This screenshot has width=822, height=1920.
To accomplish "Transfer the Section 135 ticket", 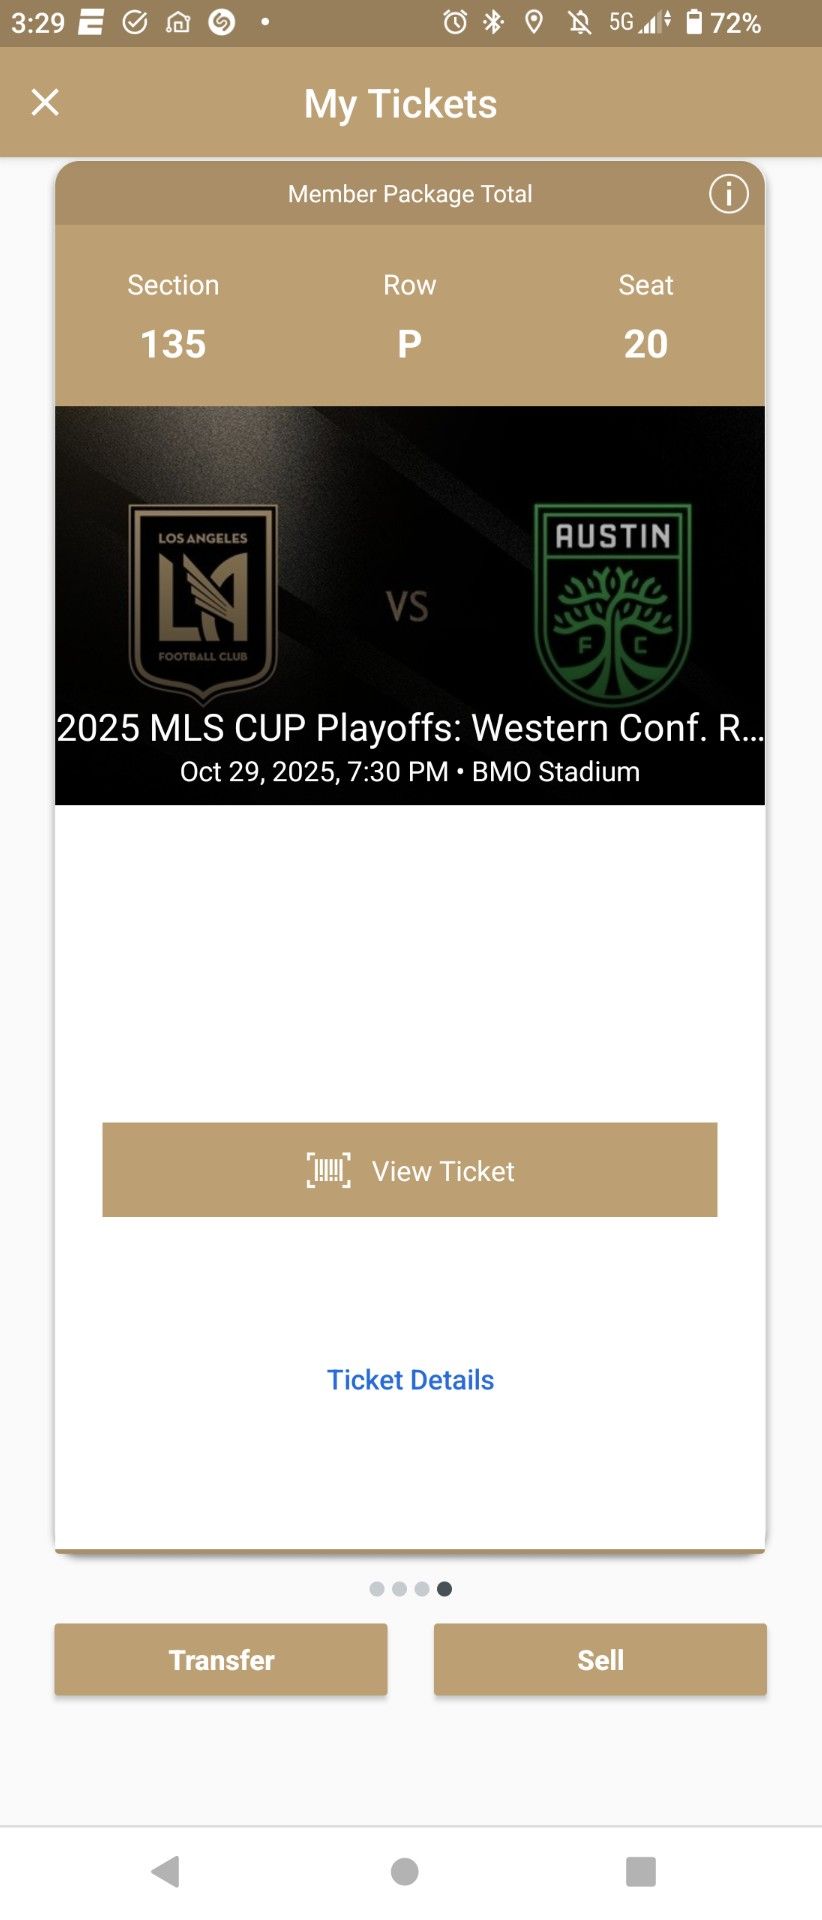I will [x=220, y=1659].
